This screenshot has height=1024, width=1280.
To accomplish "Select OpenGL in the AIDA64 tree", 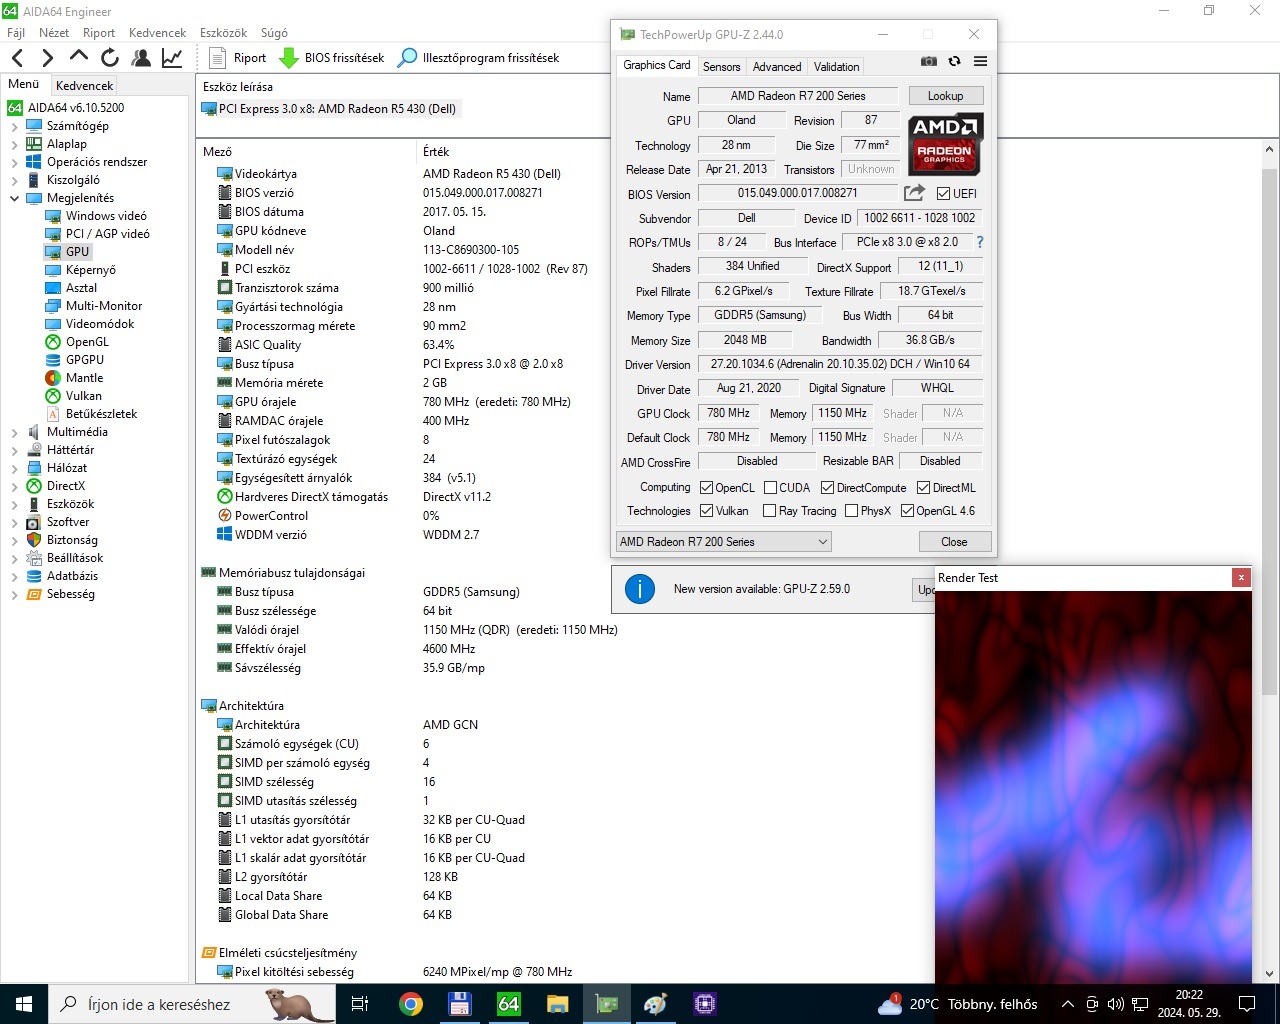I will pos(87,342).
